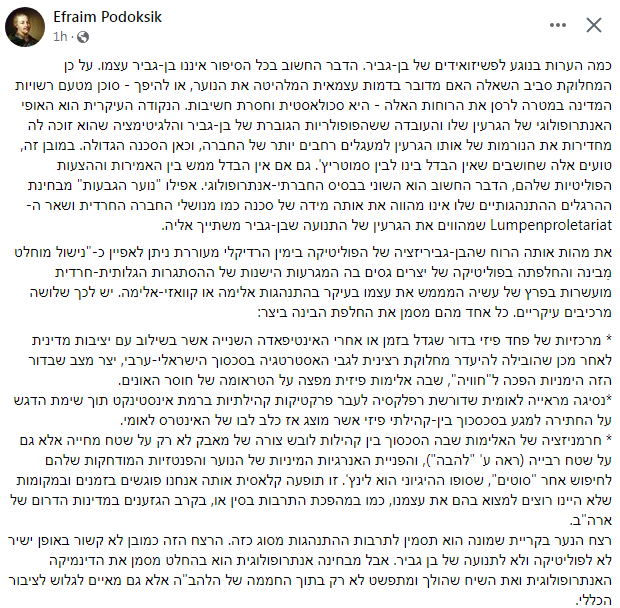
Task: Visit the Efraim Podoksik profile name link
Action: pos(108,17)
